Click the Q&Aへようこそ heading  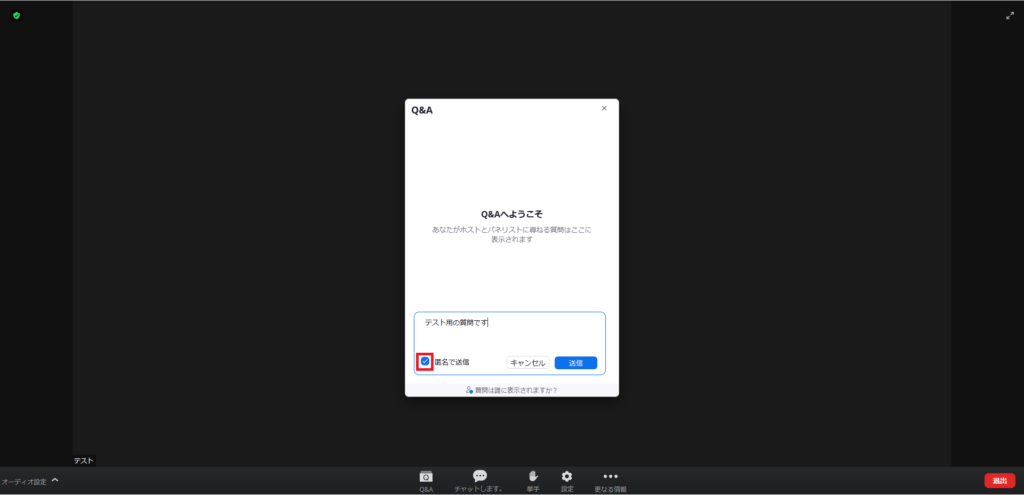[x=511, y=214]
